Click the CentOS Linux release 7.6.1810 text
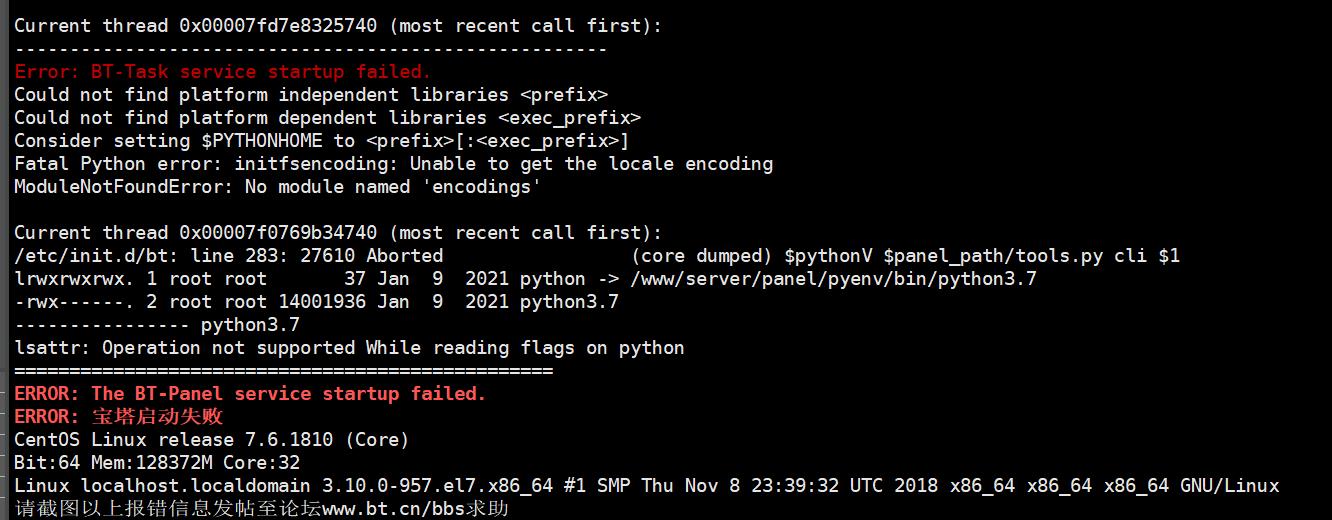The height and width of the screenshot is (520, 1332). [x=212, y=440]
